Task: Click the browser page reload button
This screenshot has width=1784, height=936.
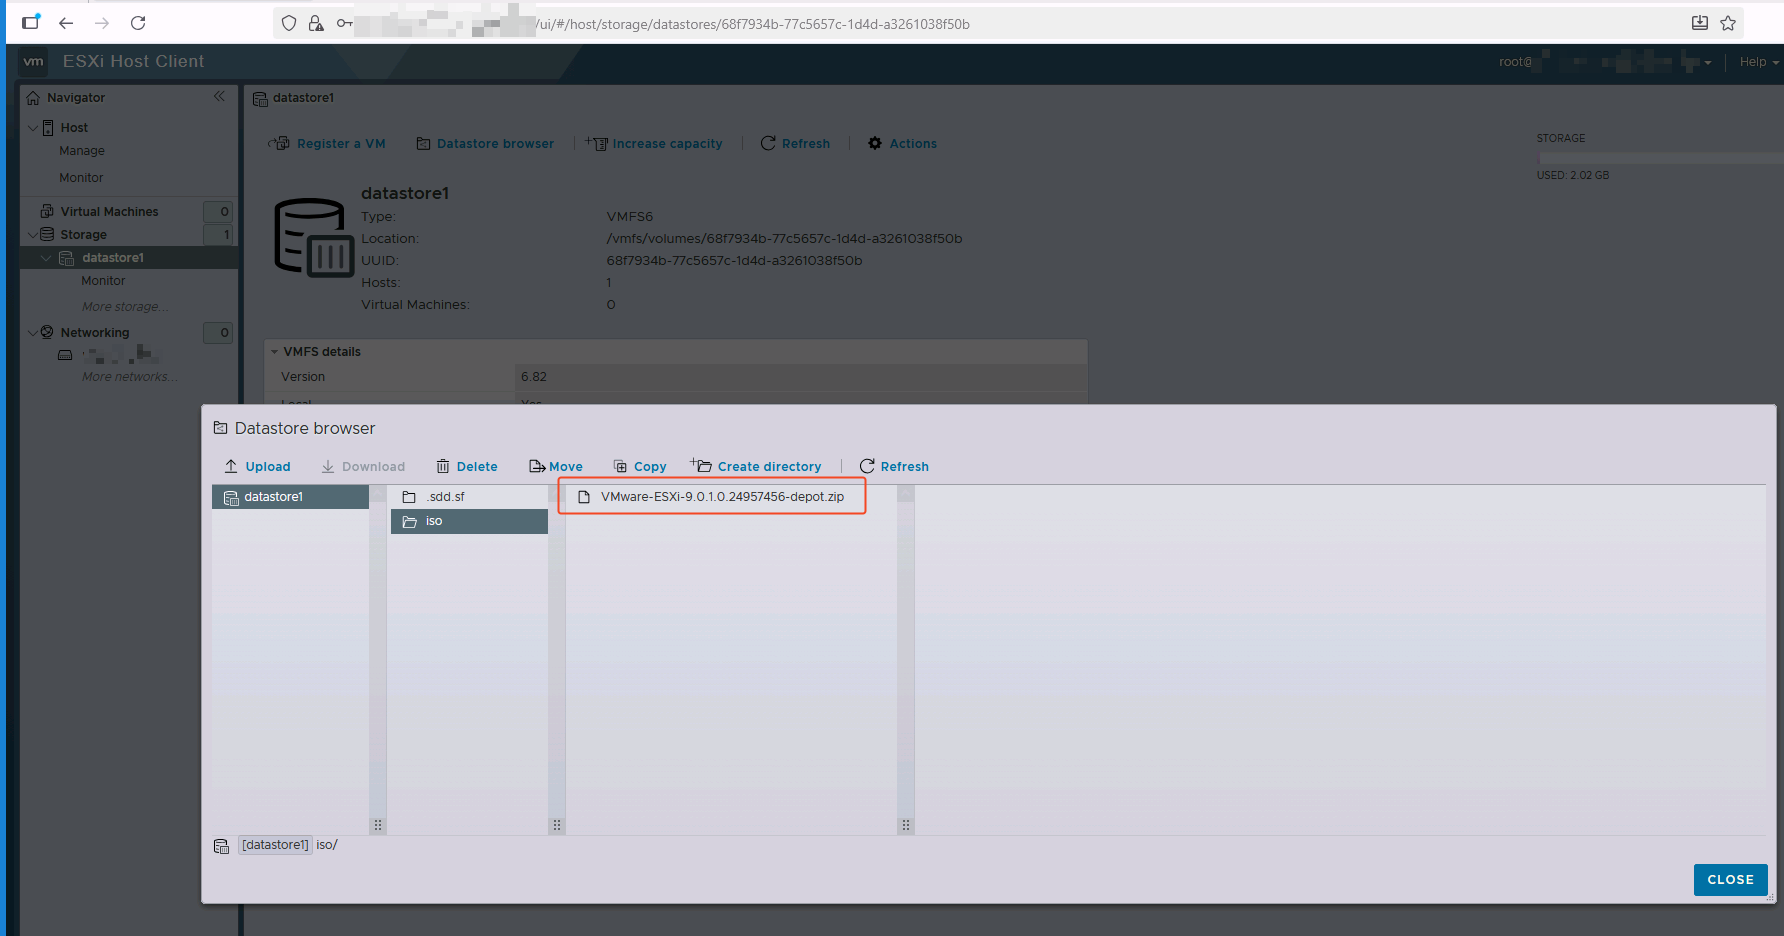Action: click(138, 22)
